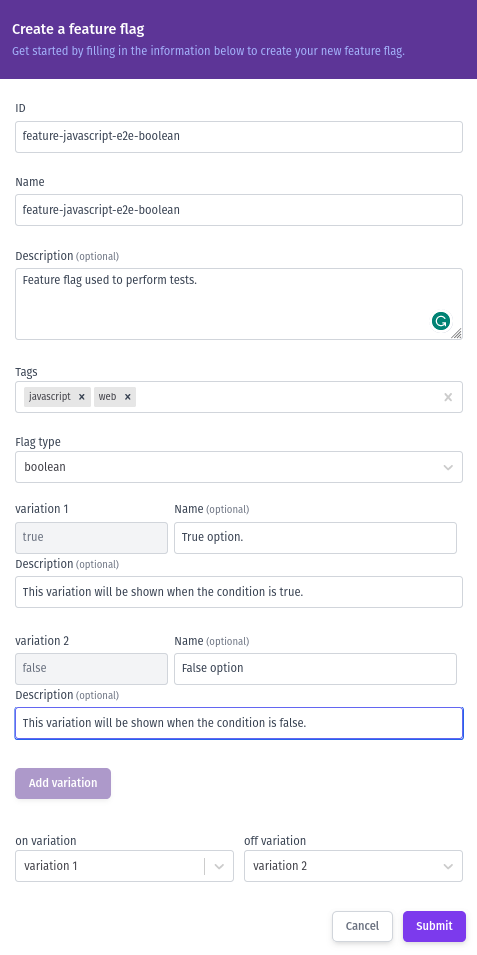Click variation 2 description field
Screen dimensions: 477x955
(239, 723)
